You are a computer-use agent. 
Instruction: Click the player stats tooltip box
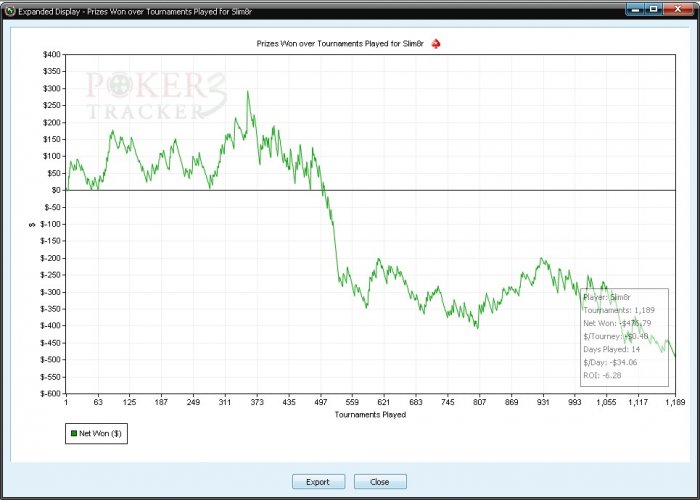tap(625, 337)
